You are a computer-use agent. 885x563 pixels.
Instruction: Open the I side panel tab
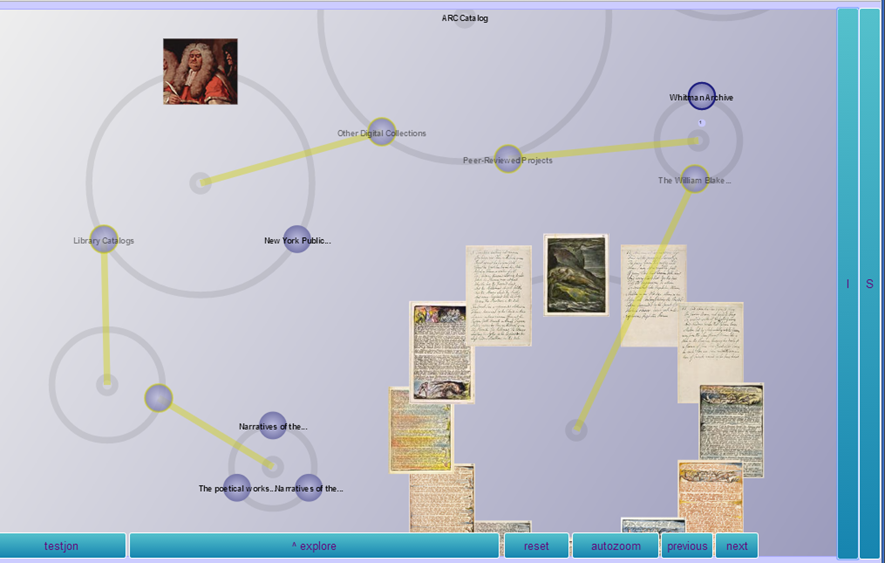[848, 283]
